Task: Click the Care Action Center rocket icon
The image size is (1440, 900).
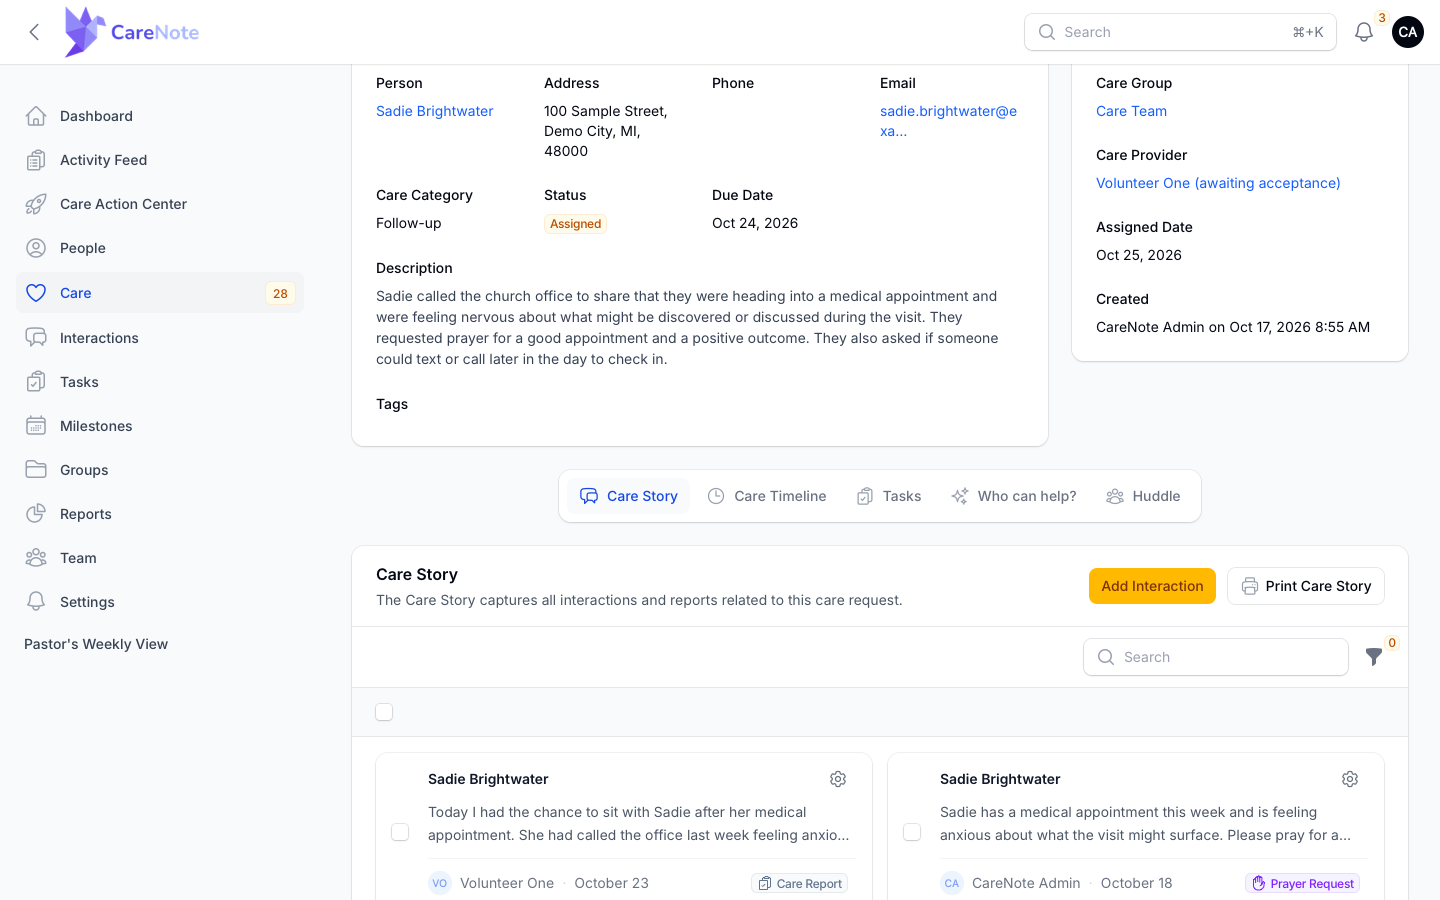Action: (36, 204)
